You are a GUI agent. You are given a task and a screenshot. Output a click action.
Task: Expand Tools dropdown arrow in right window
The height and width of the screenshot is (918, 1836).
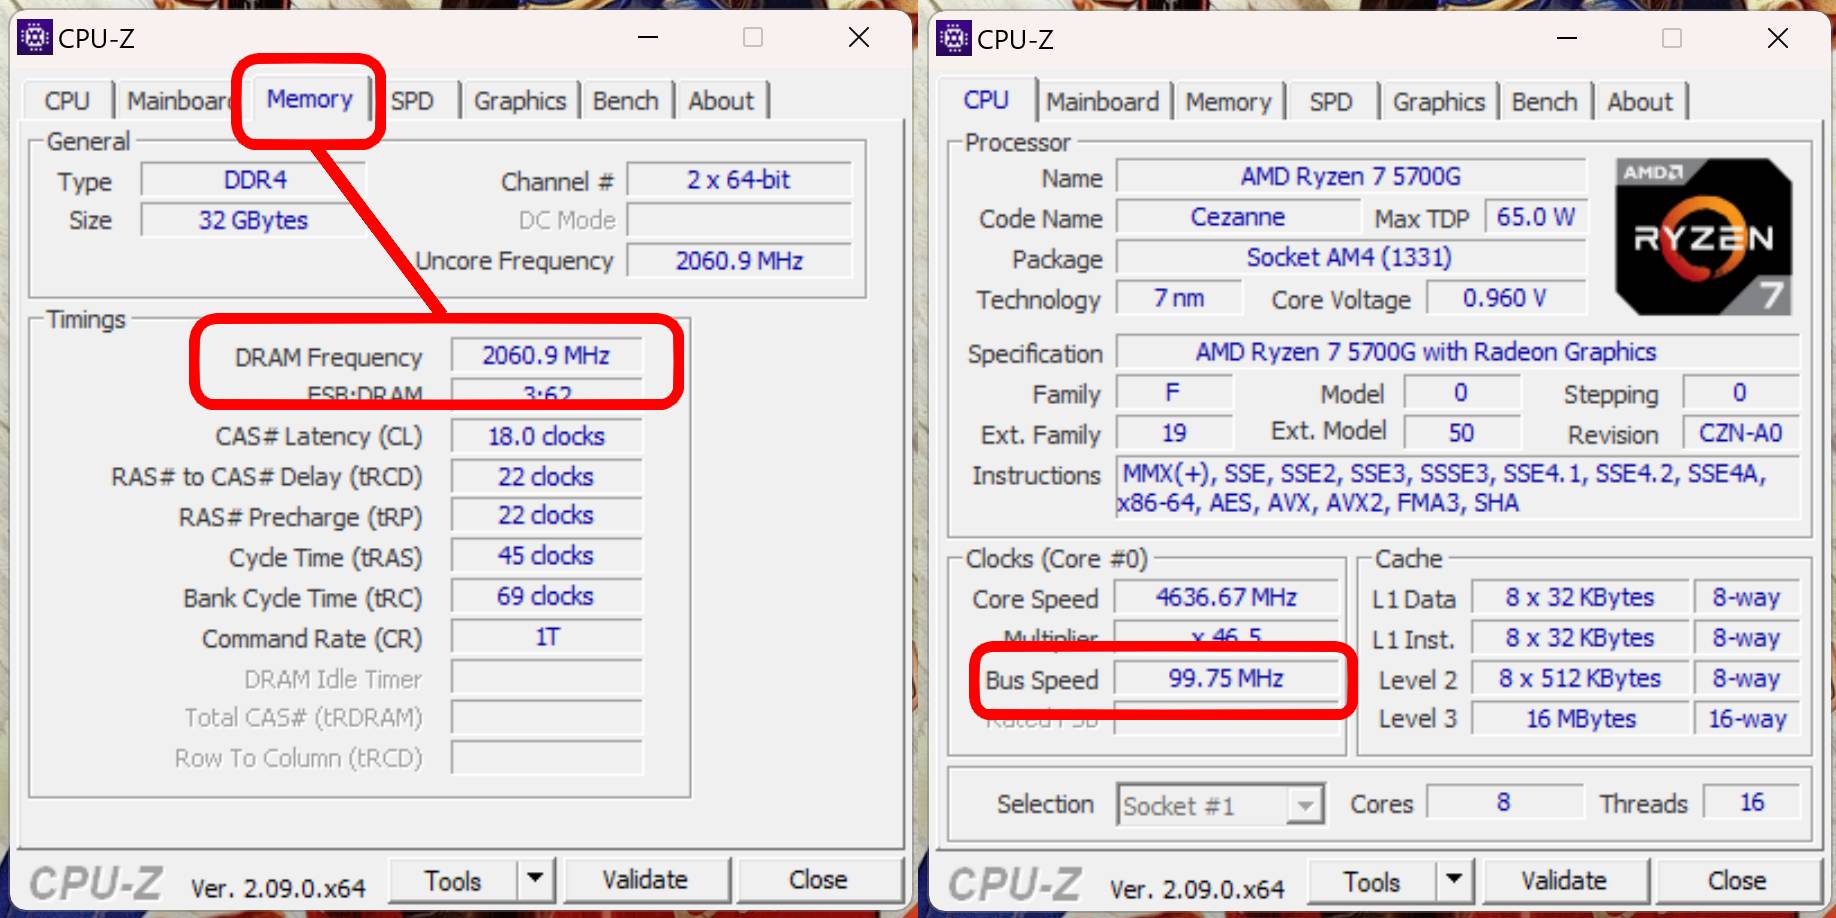pos(1454,881)
